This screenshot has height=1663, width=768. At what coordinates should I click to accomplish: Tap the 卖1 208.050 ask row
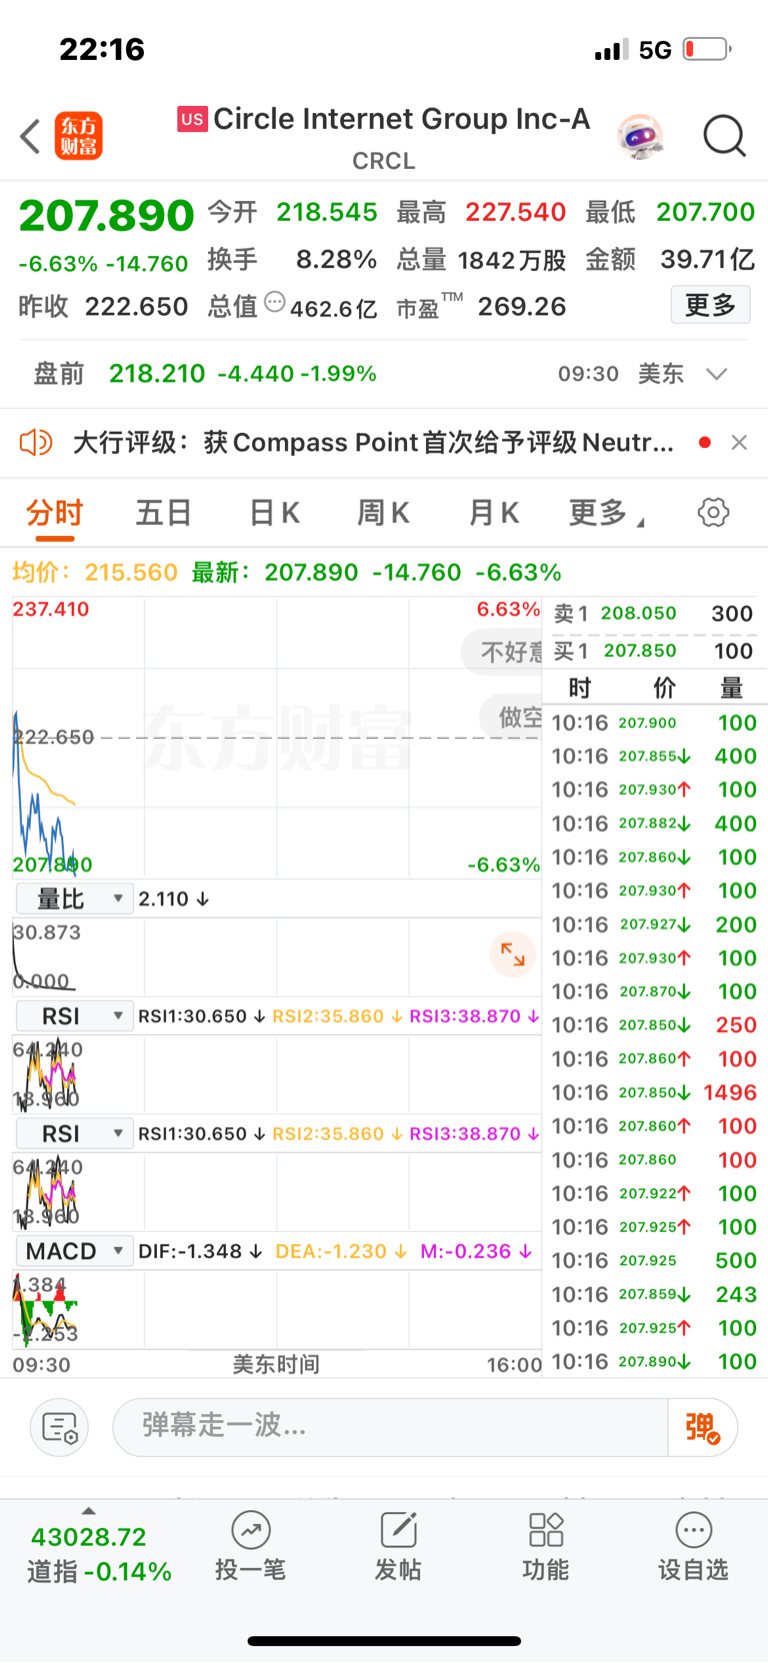653,613
